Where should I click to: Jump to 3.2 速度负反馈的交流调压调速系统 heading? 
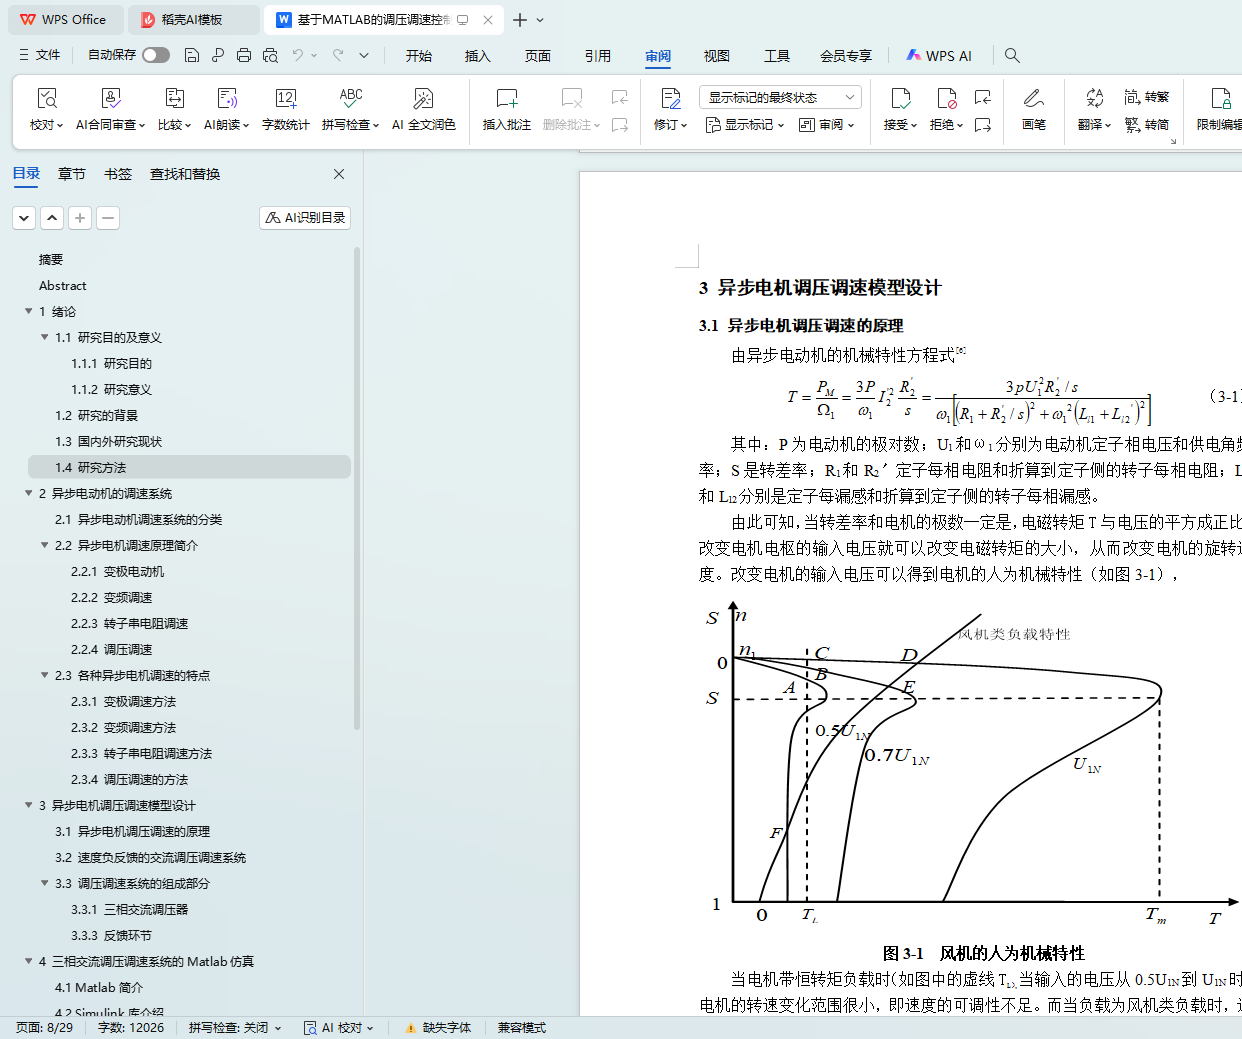(150, 858)
